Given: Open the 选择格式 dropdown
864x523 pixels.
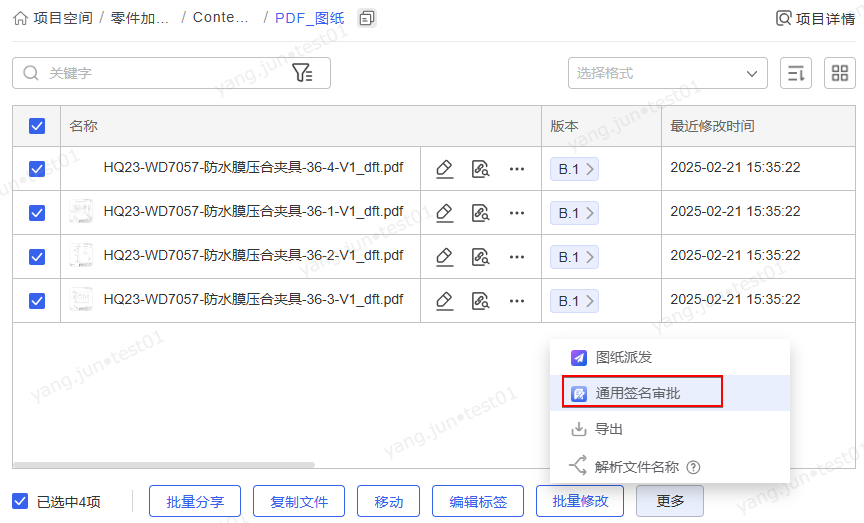Looking at the screenshot, I should point(667,73).
